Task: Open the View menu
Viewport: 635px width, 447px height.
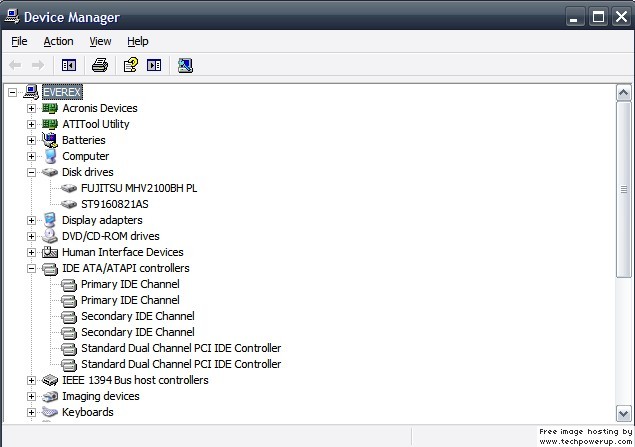Action: (100, 41)
